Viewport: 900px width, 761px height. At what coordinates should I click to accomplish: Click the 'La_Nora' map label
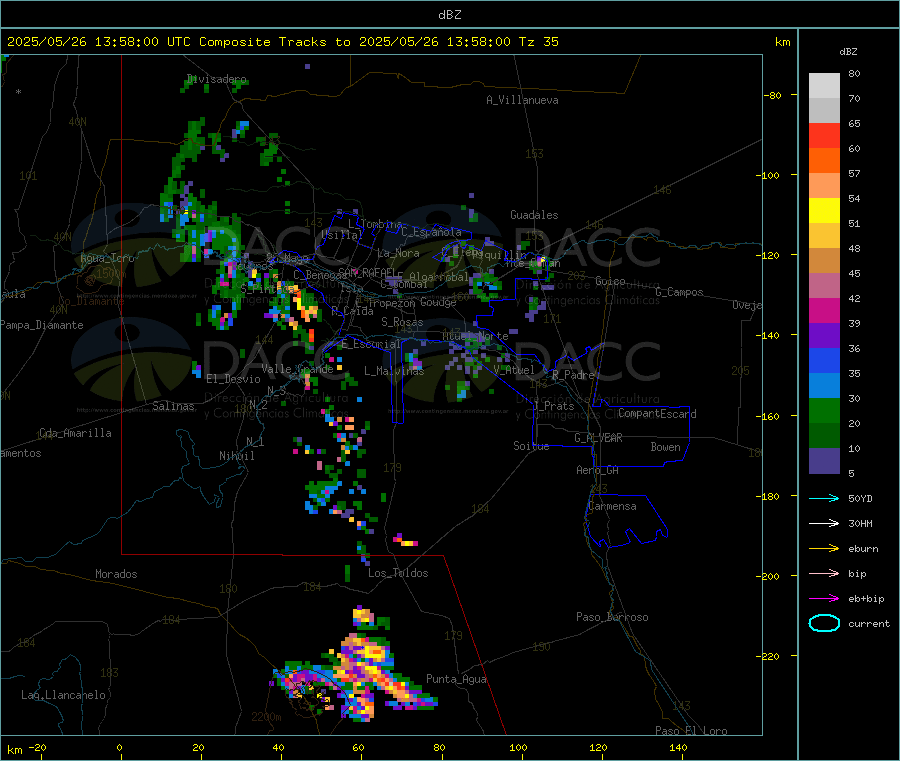[x=398, y=253]
